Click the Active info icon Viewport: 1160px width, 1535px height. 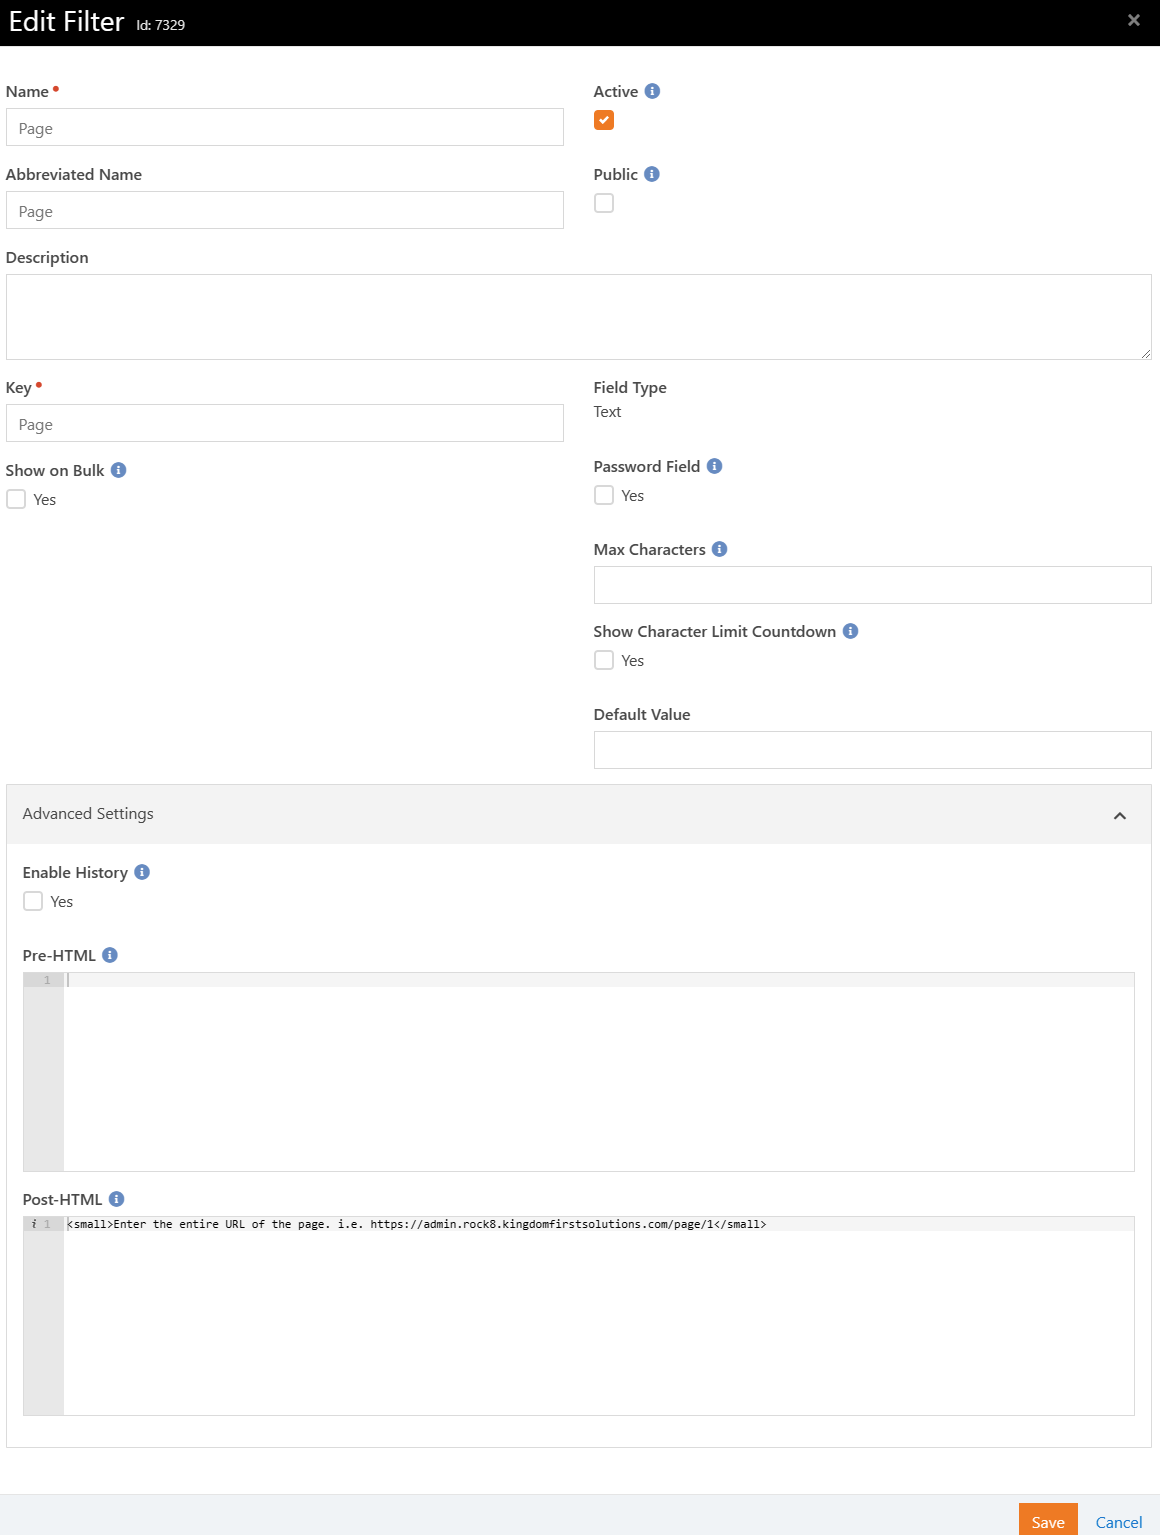click(x=652, y=91)
